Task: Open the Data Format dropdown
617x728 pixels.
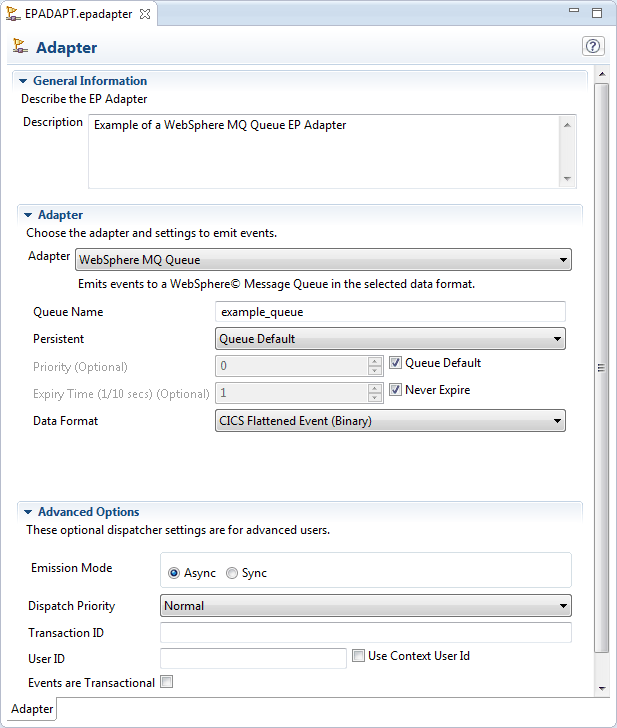Action: 390,421
